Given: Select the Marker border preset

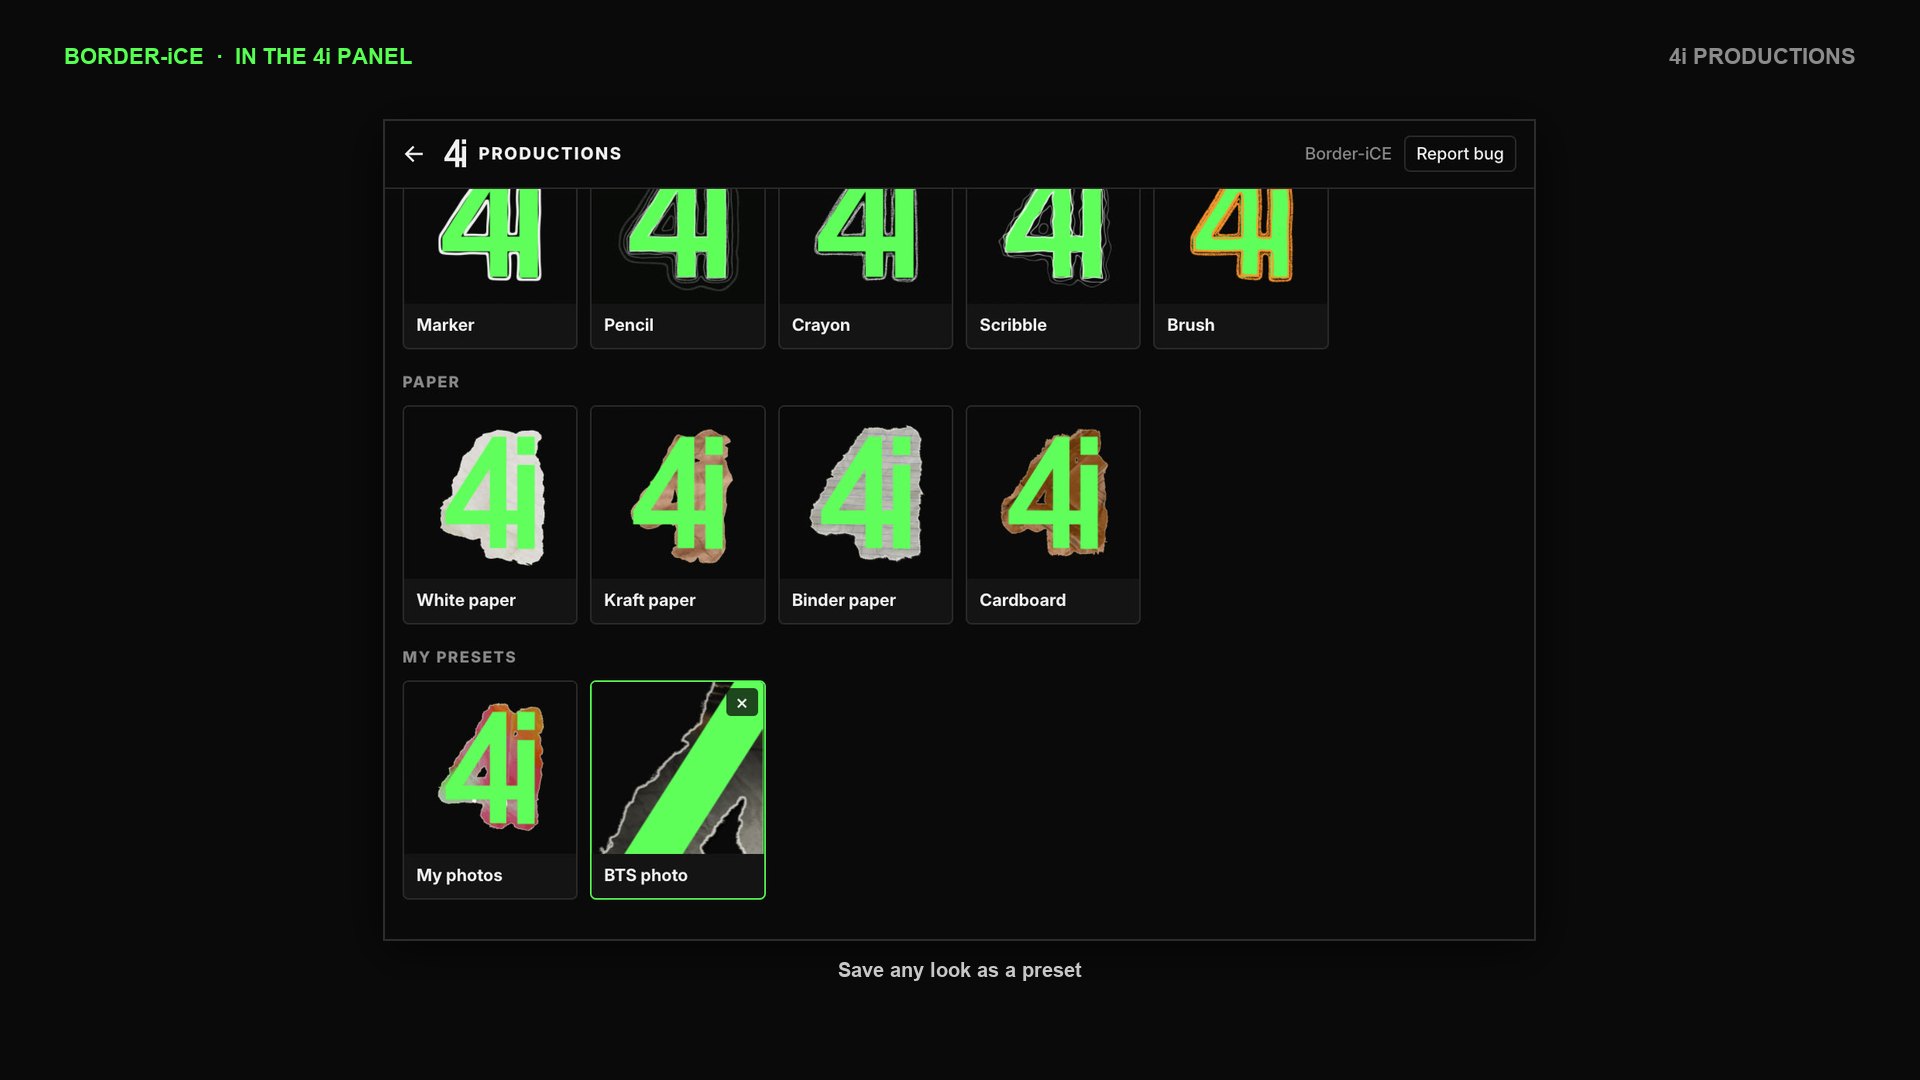Looking at the screenshot, I should (x=490, y=268).
